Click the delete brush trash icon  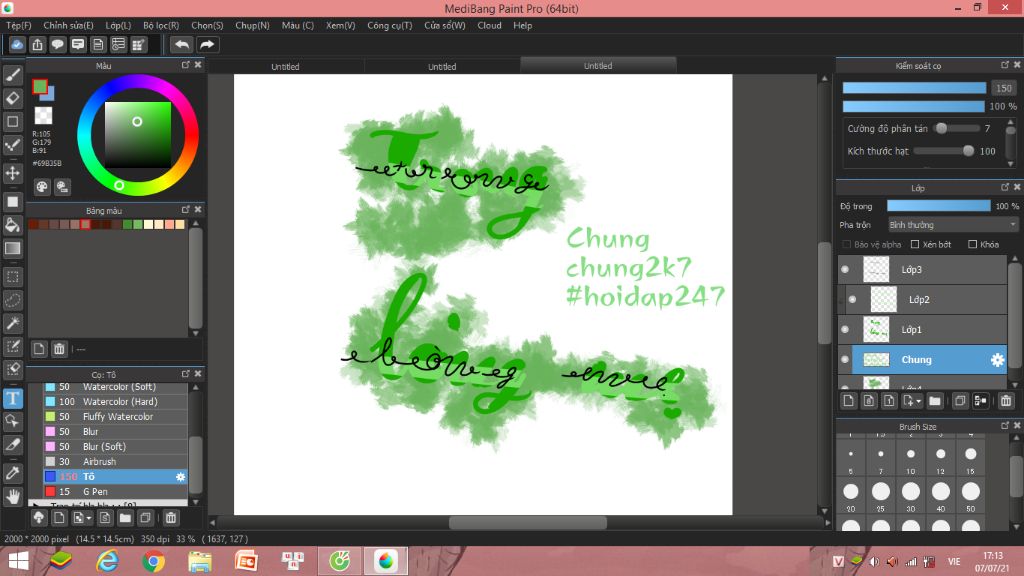(171, 518)
